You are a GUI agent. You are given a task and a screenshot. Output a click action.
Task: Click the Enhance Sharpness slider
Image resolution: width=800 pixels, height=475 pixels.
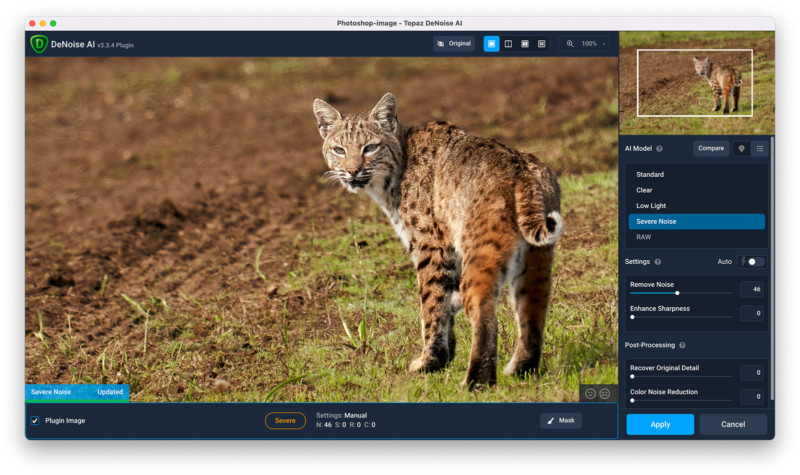(x=681, y=317)
